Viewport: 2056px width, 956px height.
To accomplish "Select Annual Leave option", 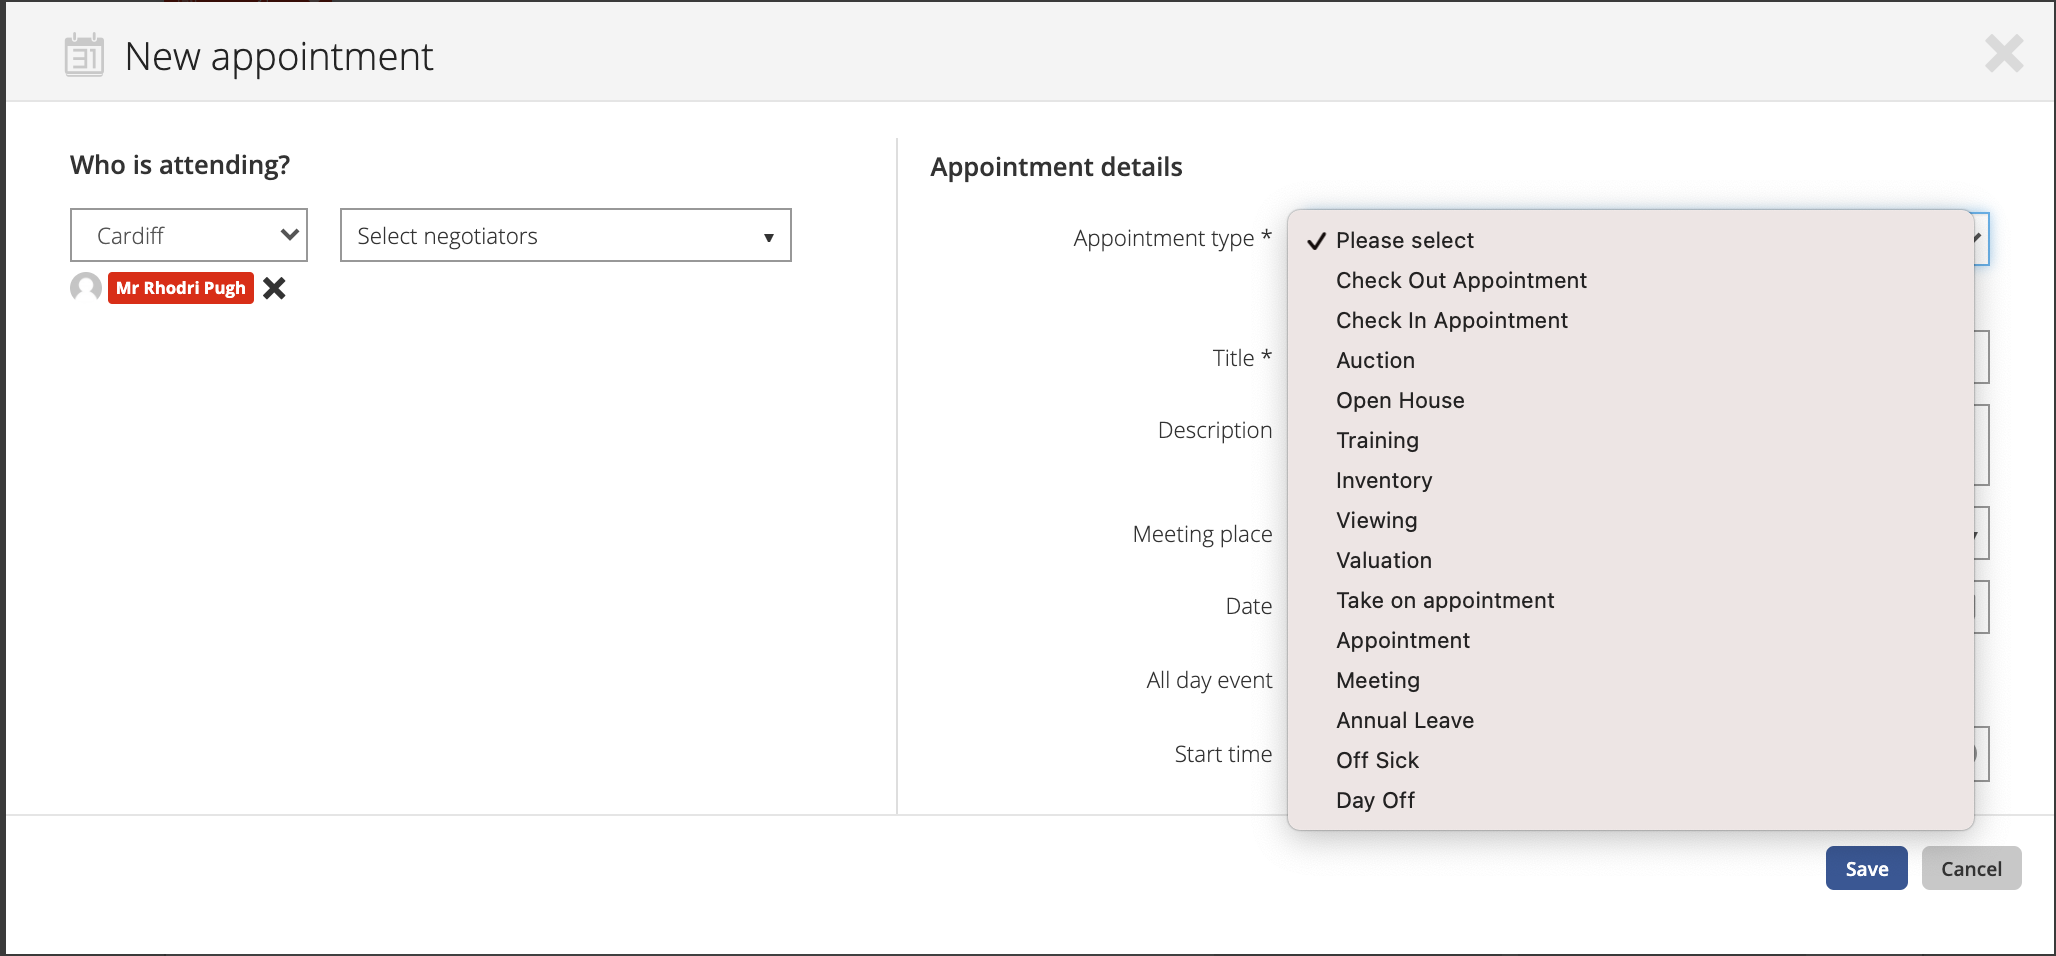I will click(x=1631, y=720).
